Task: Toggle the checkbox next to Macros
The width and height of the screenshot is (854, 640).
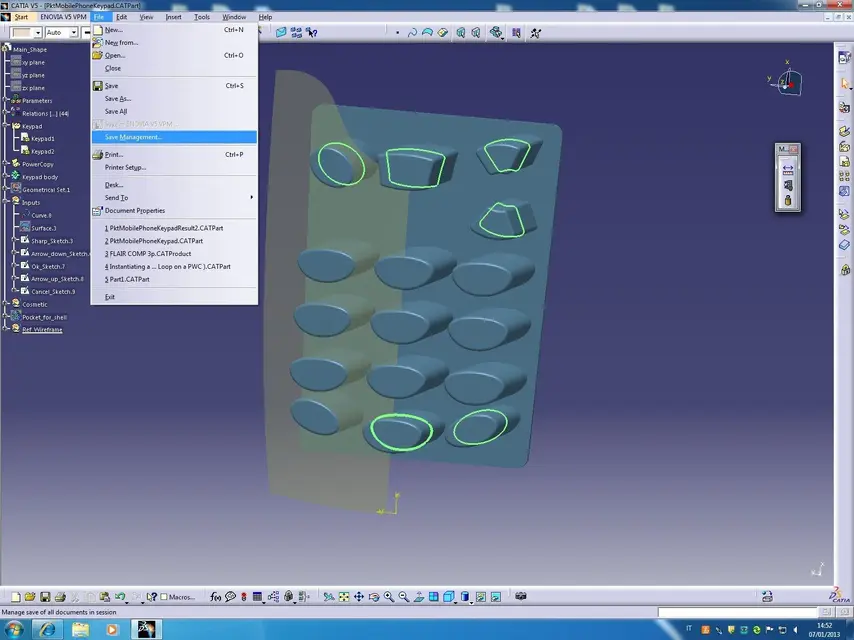Action: (x=164, y=597)
